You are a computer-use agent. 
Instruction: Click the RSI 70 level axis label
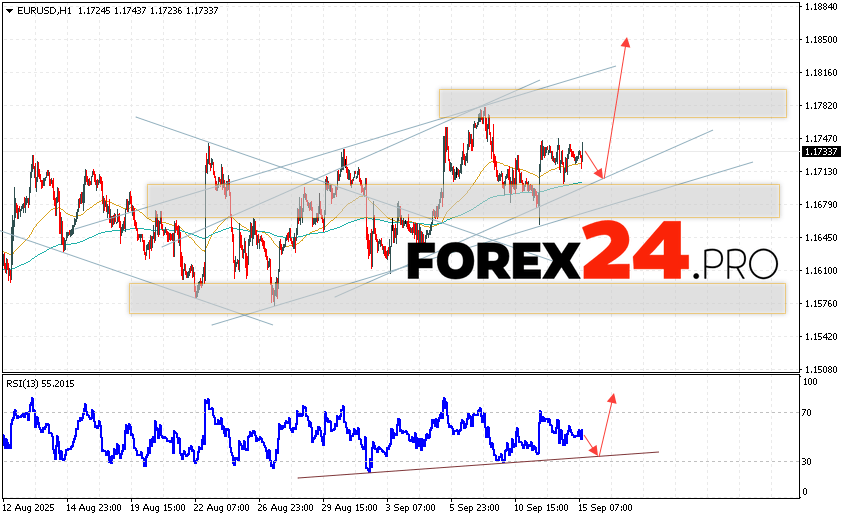point(807,412)
